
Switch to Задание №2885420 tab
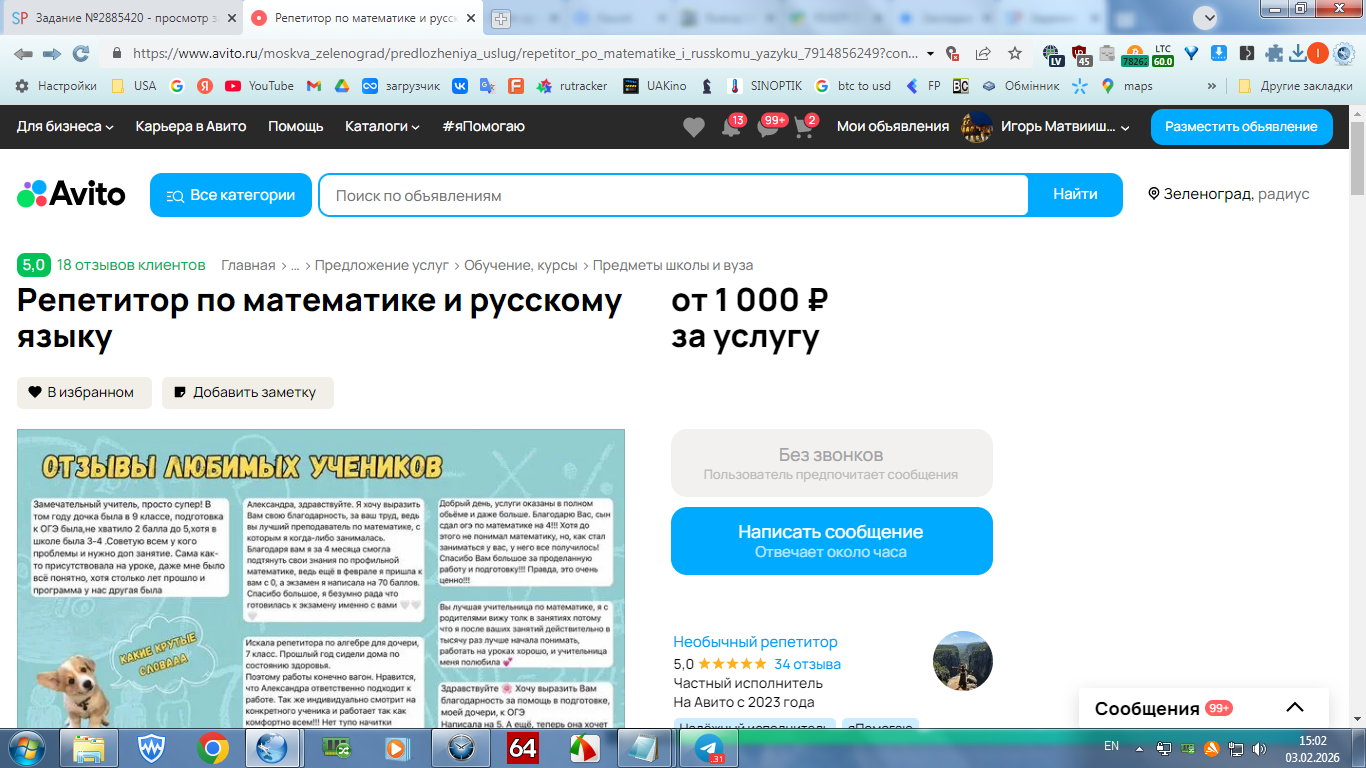tap(122, 18)
